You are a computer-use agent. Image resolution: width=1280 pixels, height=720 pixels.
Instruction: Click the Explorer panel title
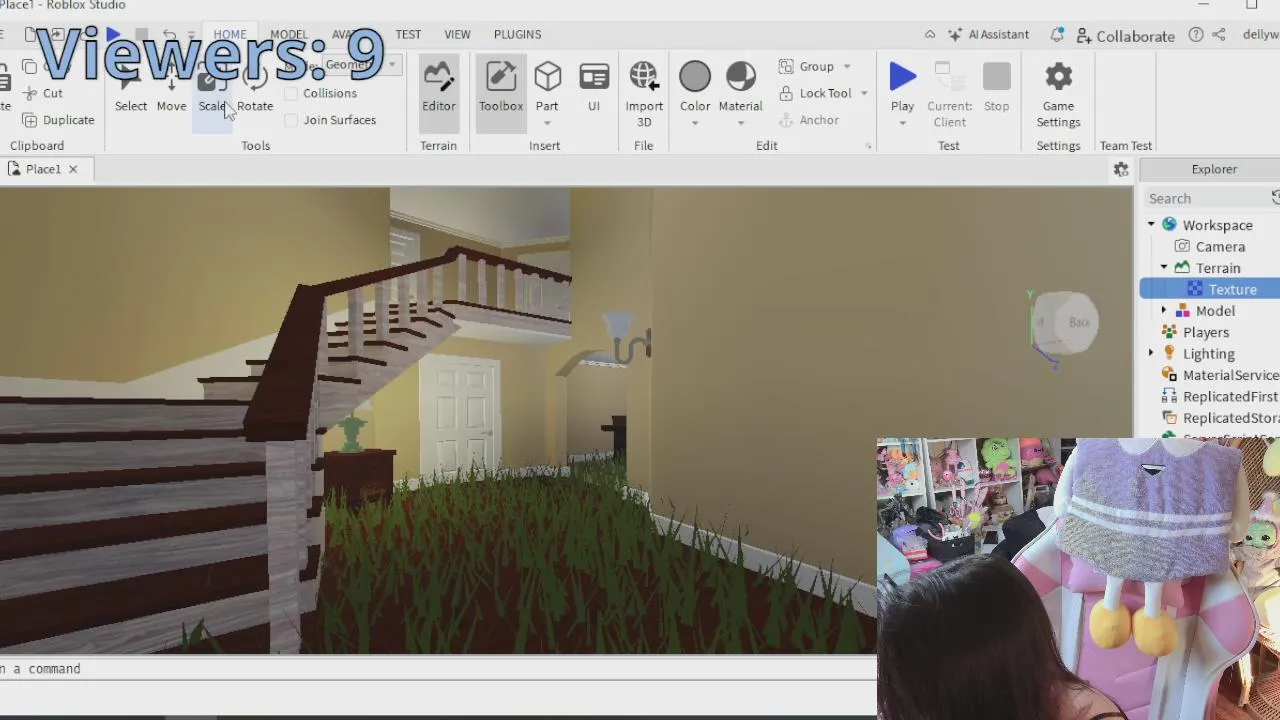click(1214, 169)
